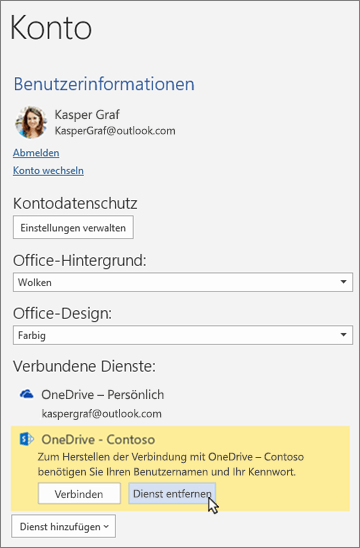Open the Office-Hintergrund dropdown showing Wolken

[183, 282]
